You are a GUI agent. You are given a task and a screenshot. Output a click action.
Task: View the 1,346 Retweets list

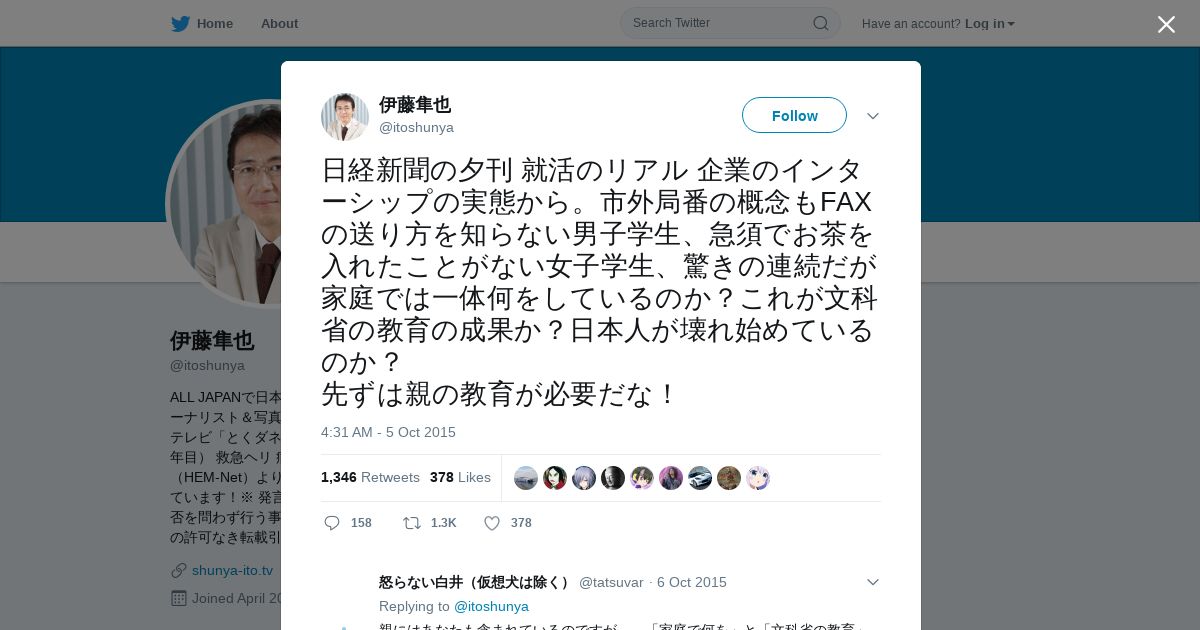pos(370,477)
